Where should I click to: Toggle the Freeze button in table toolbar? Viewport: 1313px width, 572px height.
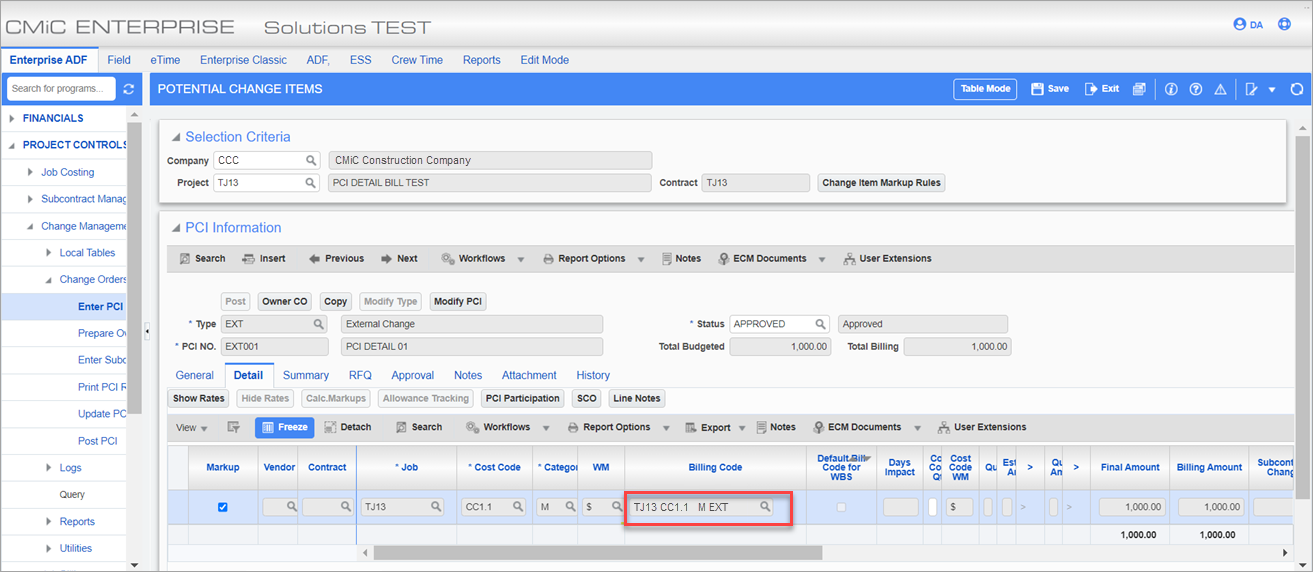285,427
